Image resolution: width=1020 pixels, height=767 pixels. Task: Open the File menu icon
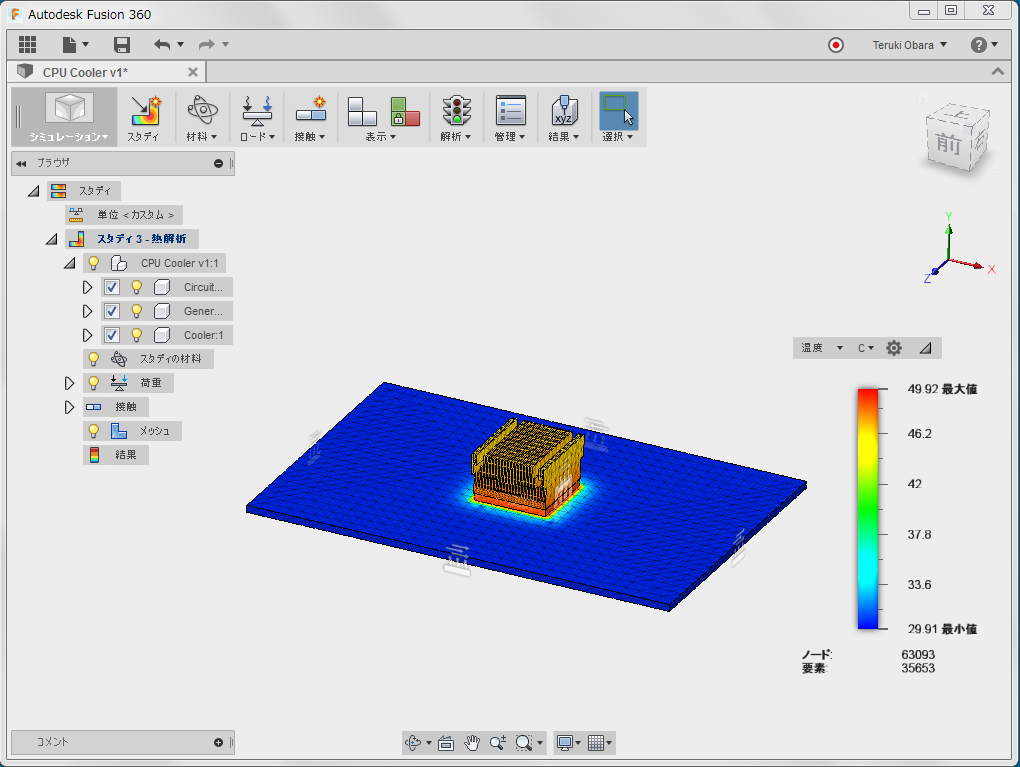point(70,44)
